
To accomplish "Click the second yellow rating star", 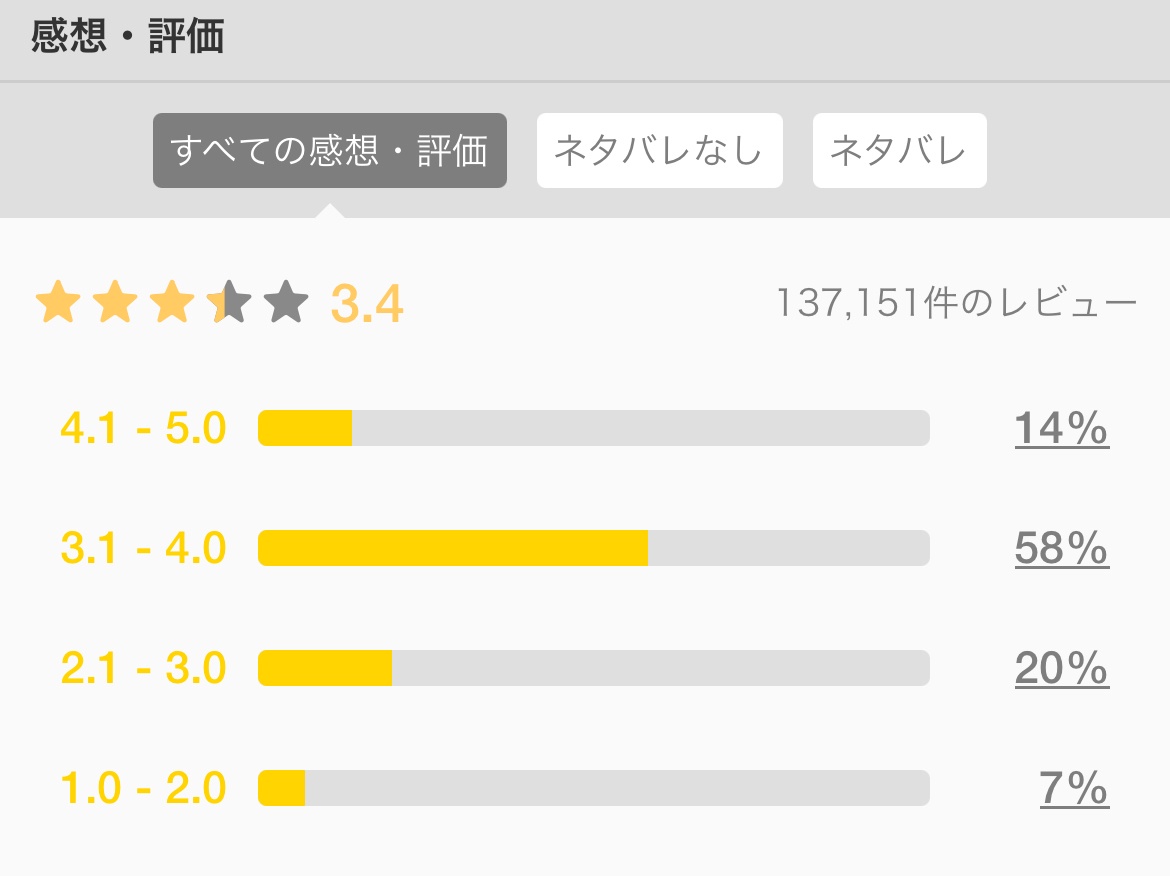I will coord(115,302).
